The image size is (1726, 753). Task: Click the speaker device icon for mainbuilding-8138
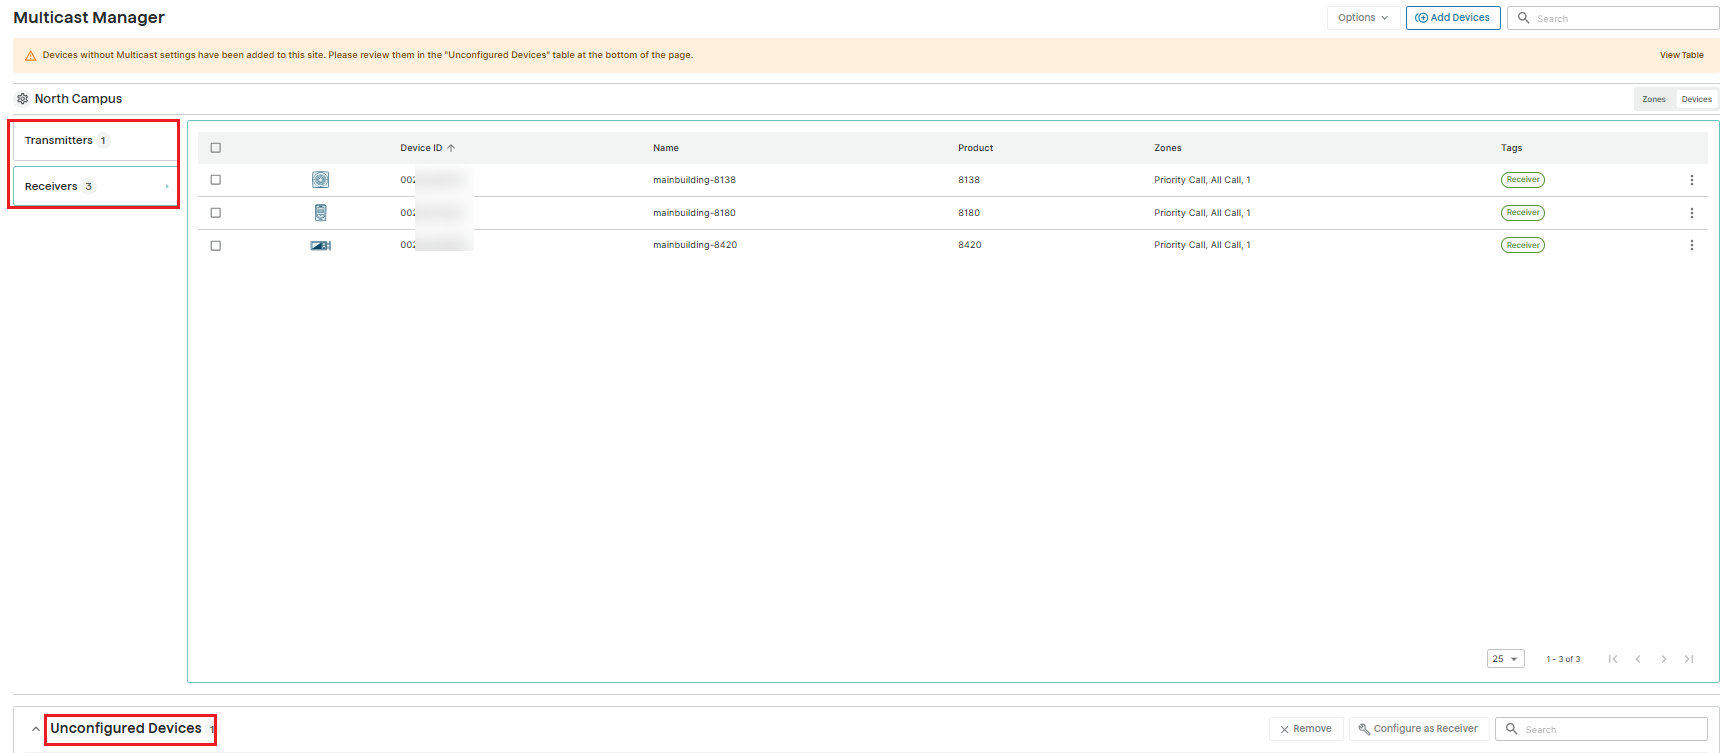[x=320, y=180]
